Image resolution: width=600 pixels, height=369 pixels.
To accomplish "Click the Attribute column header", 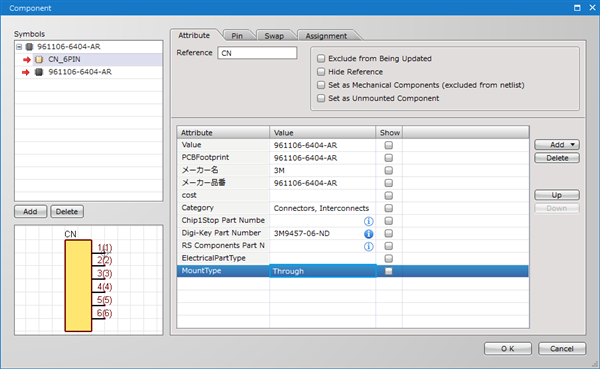I will coord(223,133).
